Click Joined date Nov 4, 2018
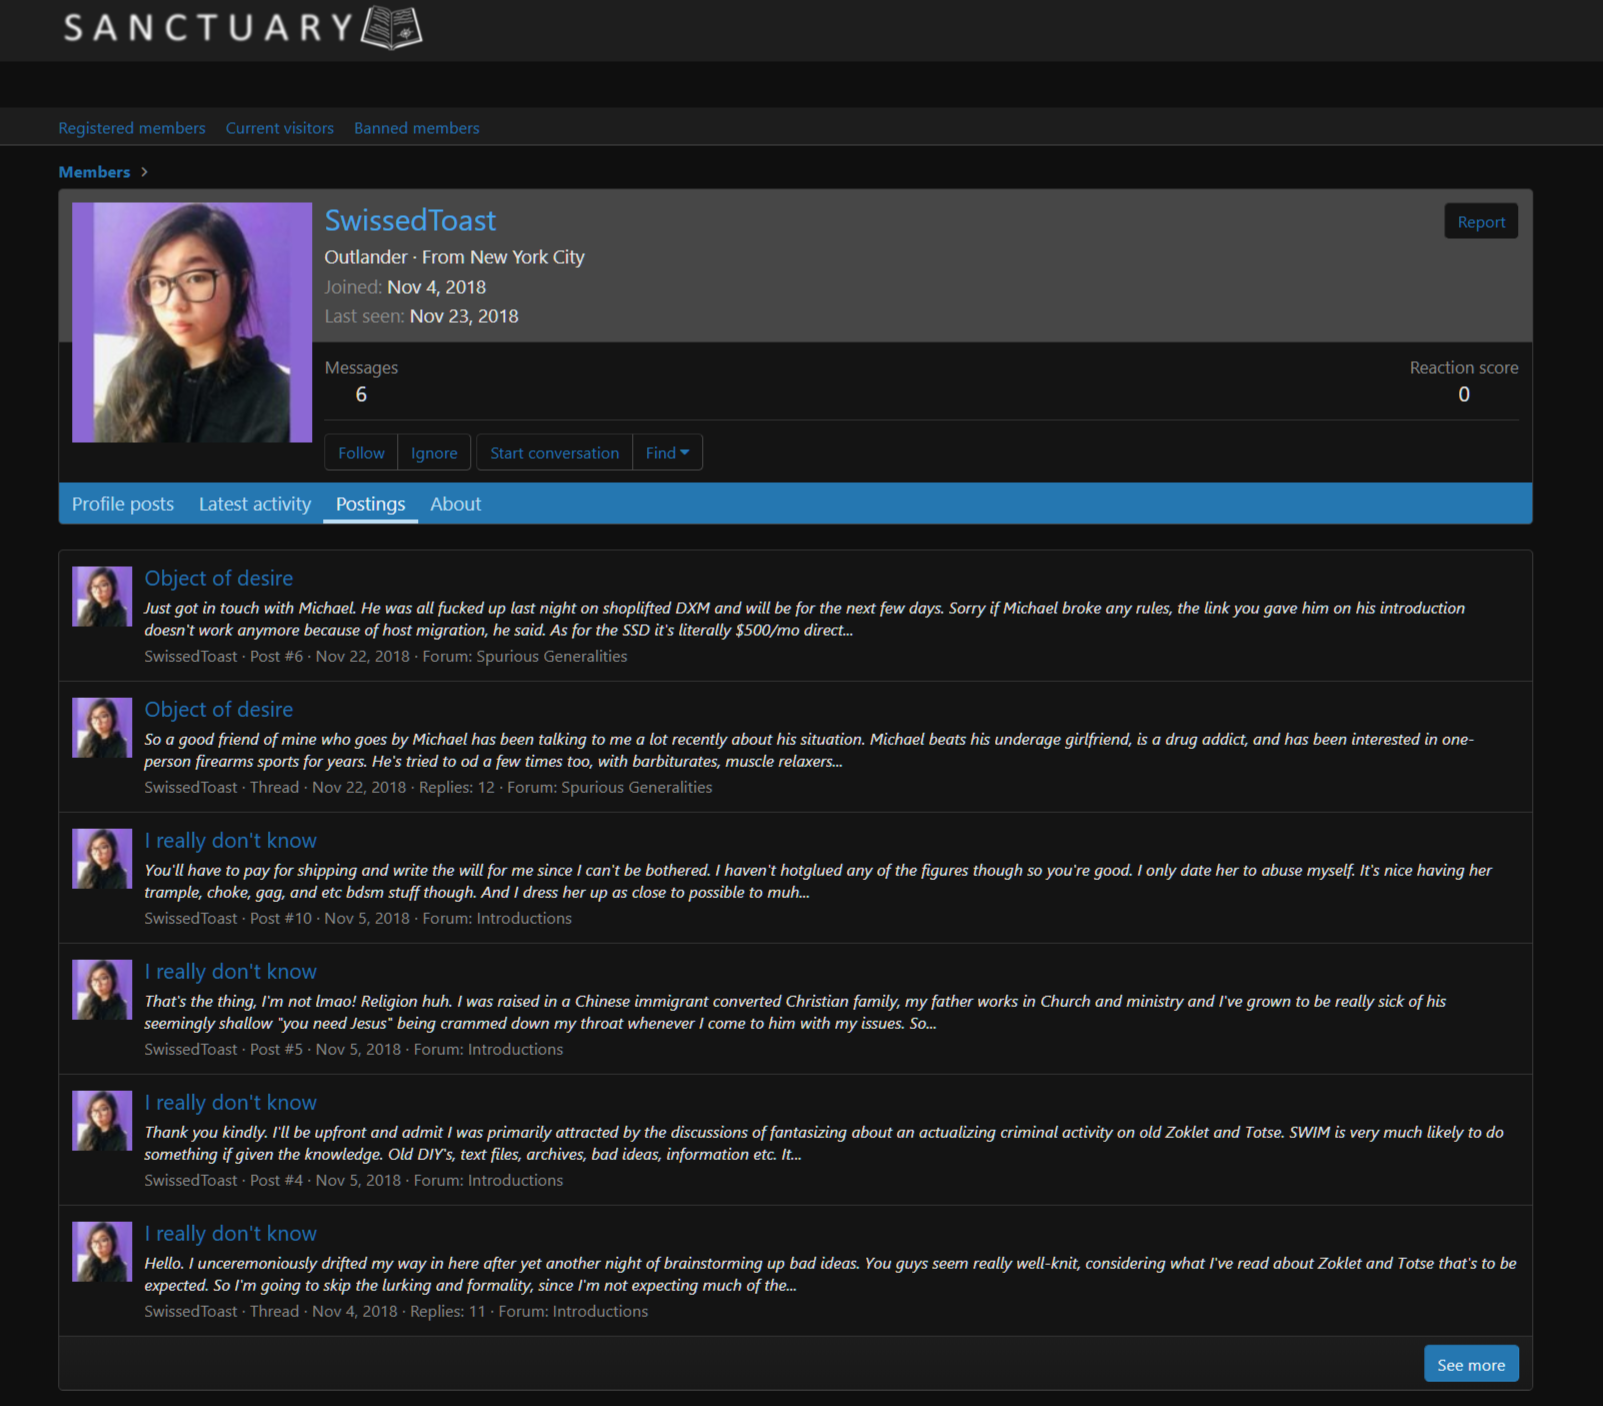Viewport: 1603px width, 1406px height. pos(436,287)
